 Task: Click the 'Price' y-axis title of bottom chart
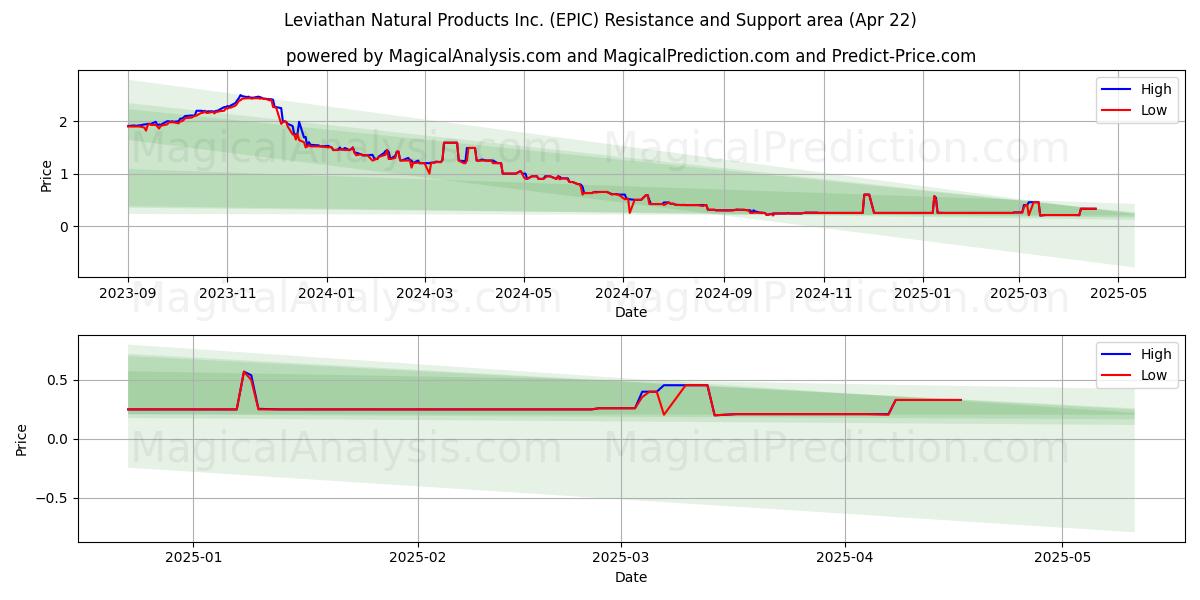click(22, 439)
